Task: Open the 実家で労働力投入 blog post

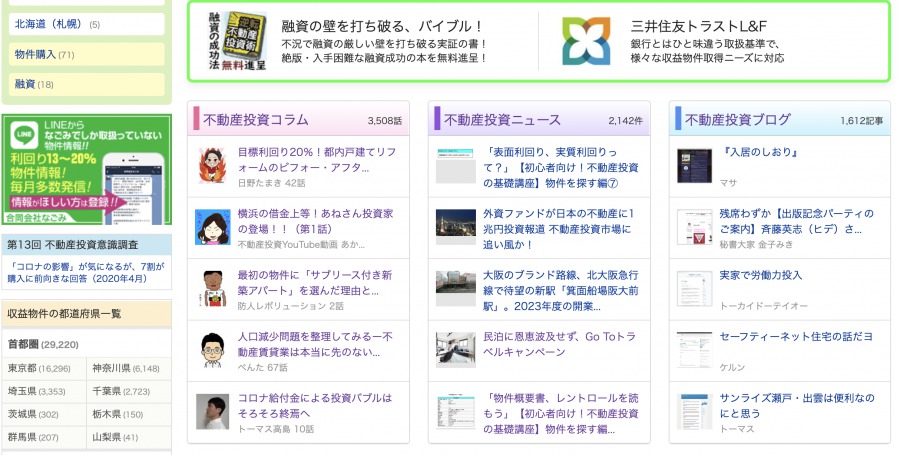Action: click(x=761, y=275)
